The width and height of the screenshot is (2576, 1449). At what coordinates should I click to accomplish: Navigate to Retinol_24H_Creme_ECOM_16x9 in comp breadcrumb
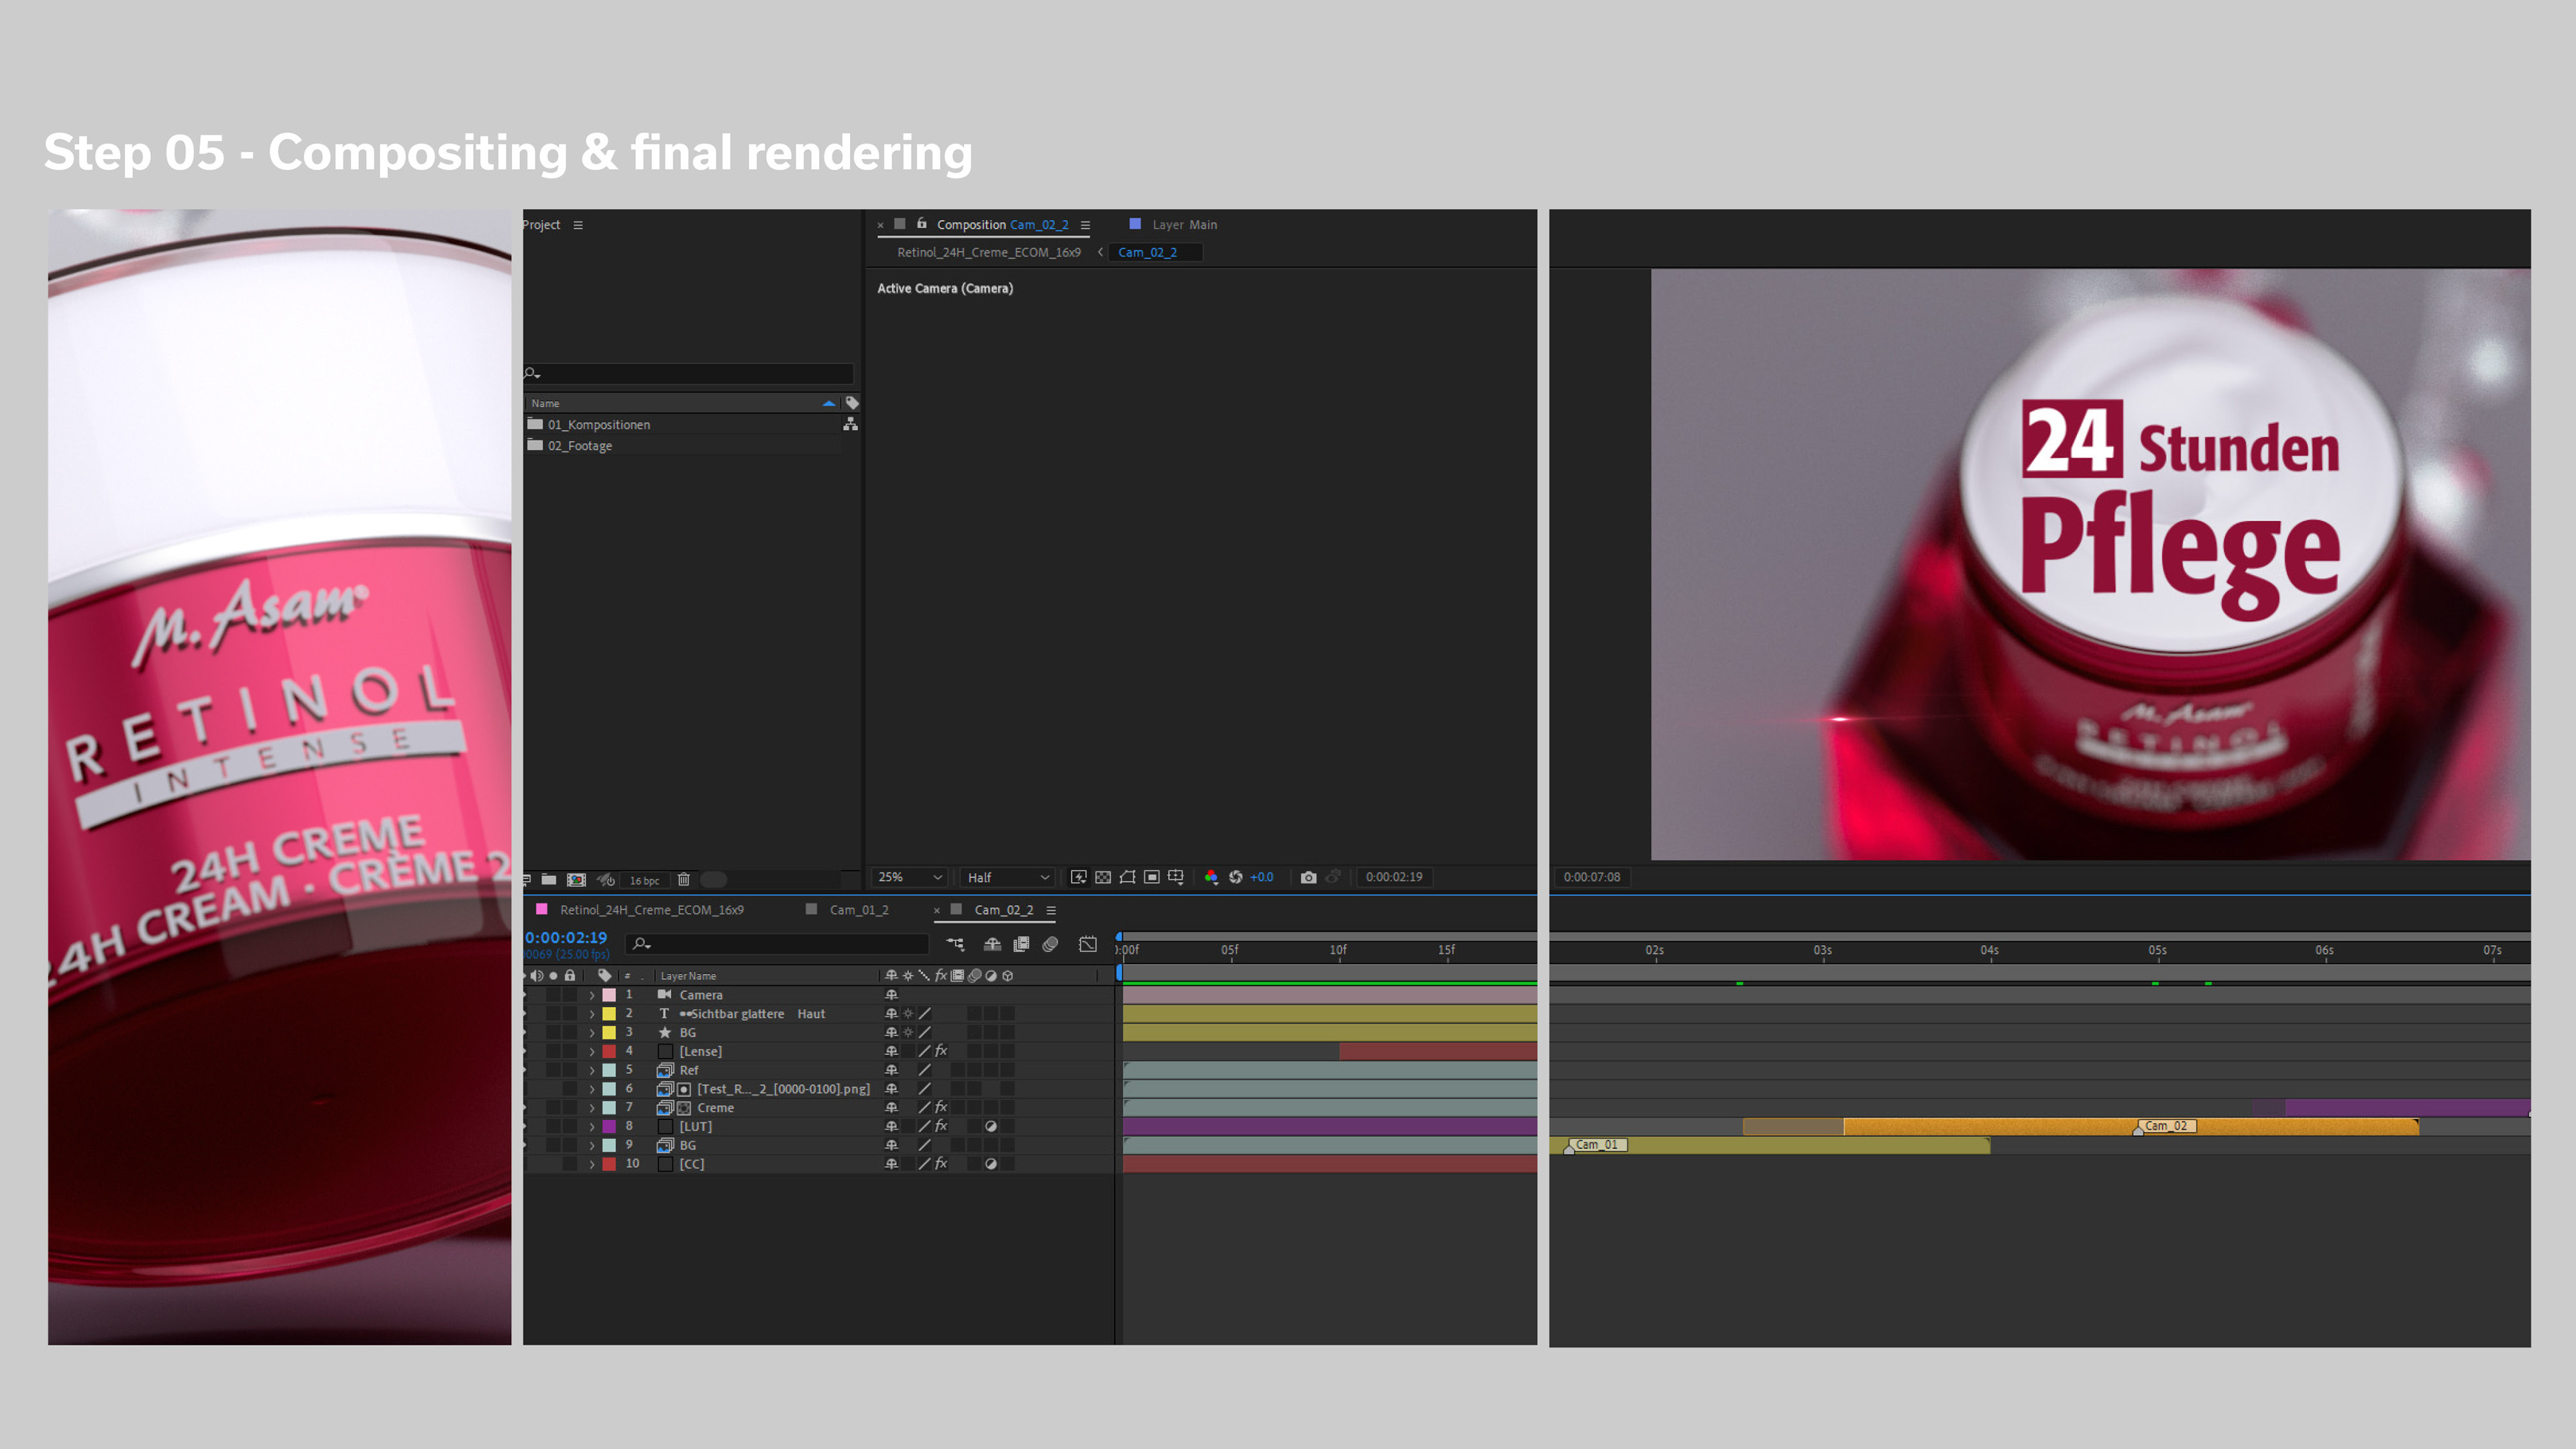coord(988,252)
